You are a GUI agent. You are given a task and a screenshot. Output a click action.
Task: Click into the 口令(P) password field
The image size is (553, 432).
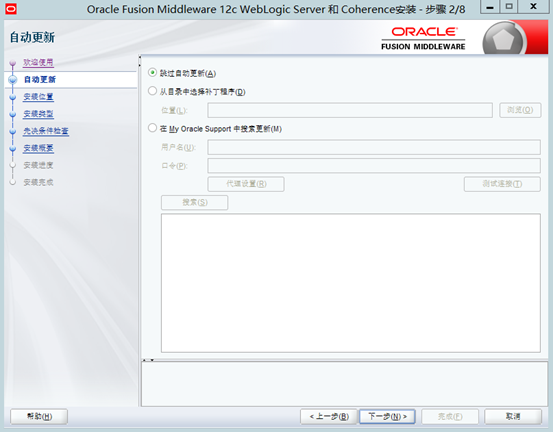tap(374, 165)
